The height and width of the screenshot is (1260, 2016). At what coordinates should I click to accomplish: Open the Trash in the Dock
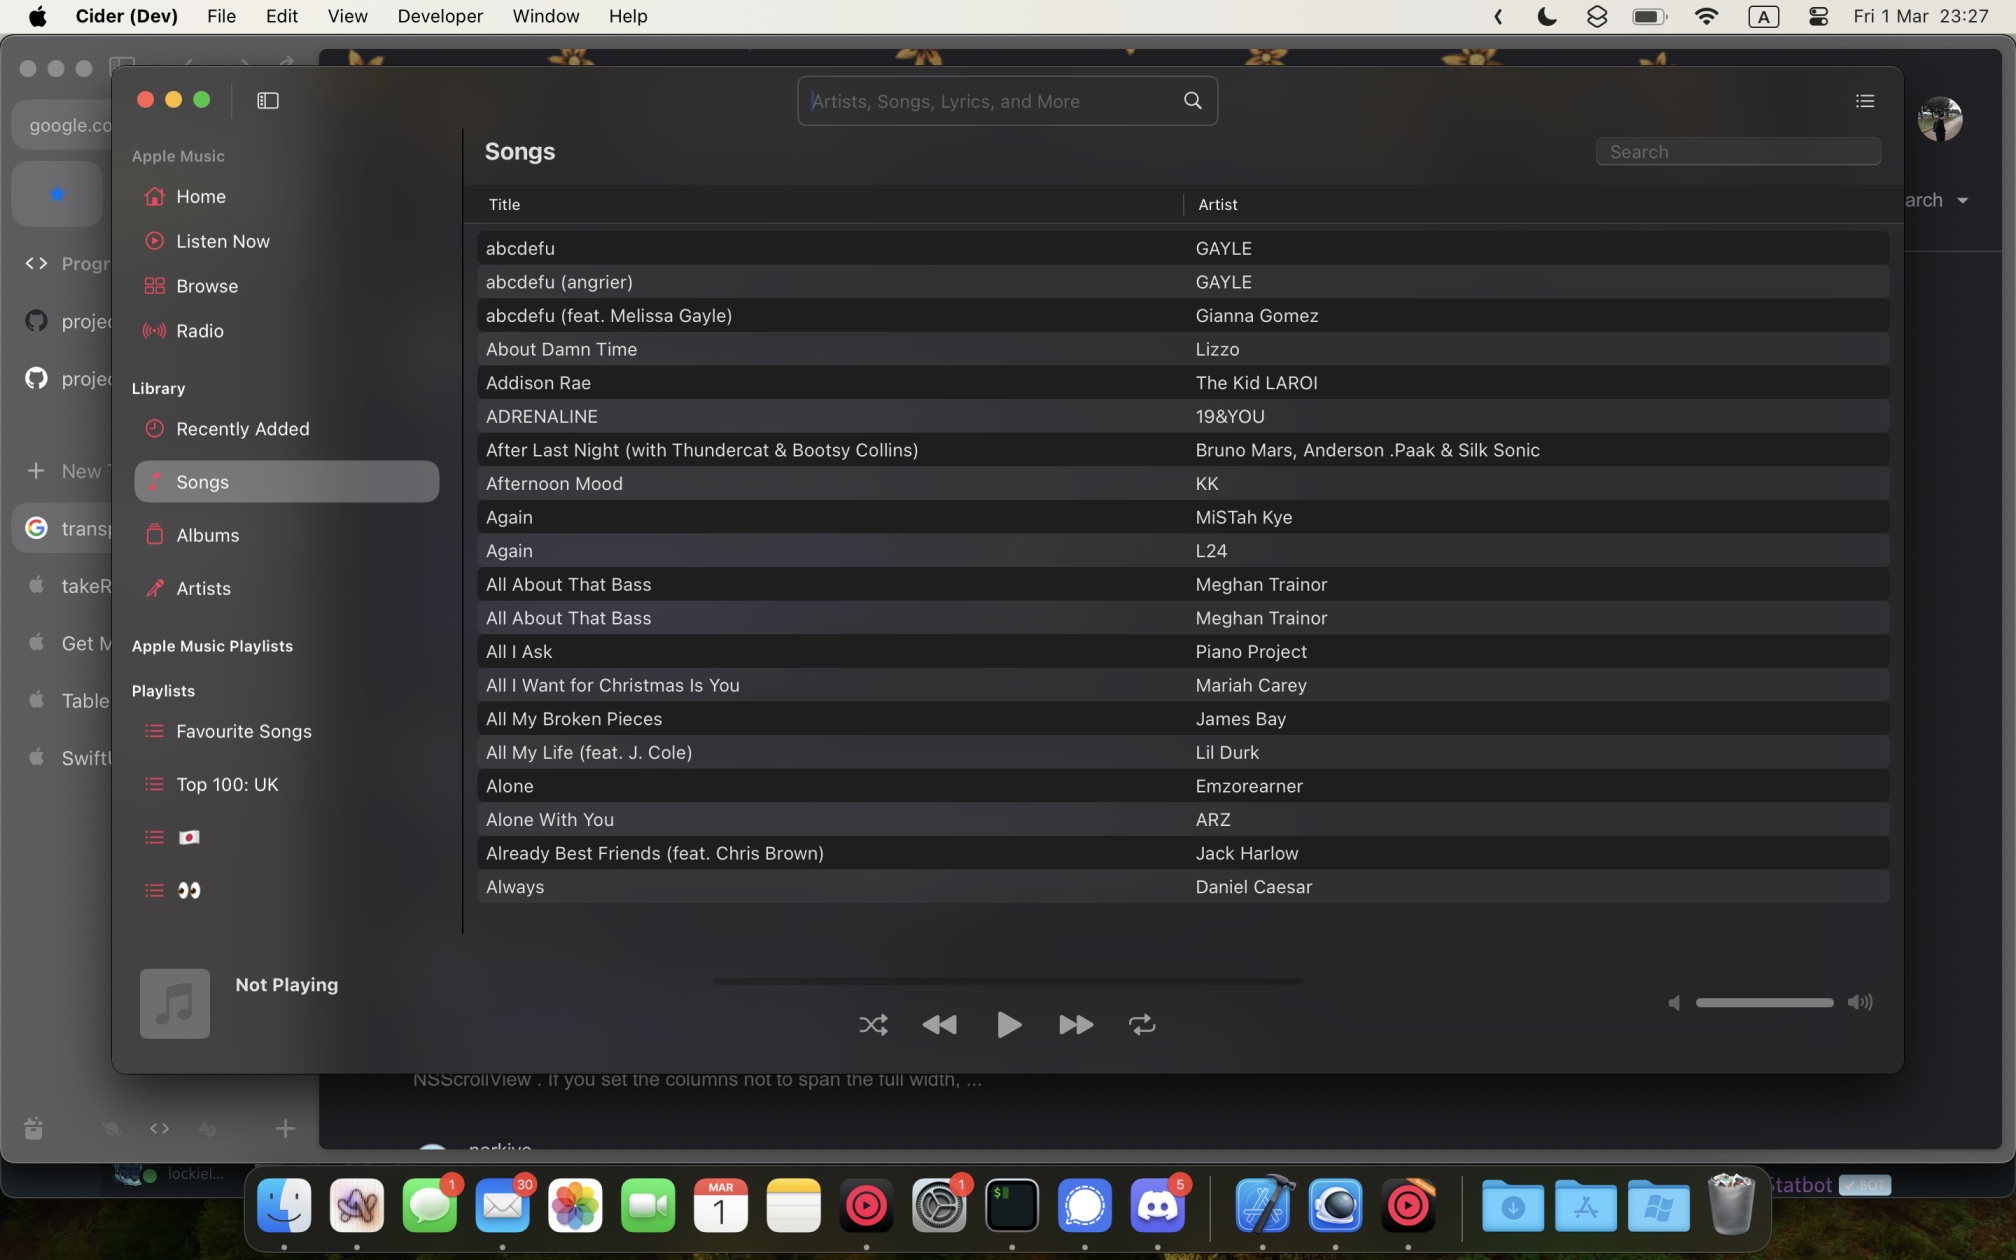pos(1731,1205)
